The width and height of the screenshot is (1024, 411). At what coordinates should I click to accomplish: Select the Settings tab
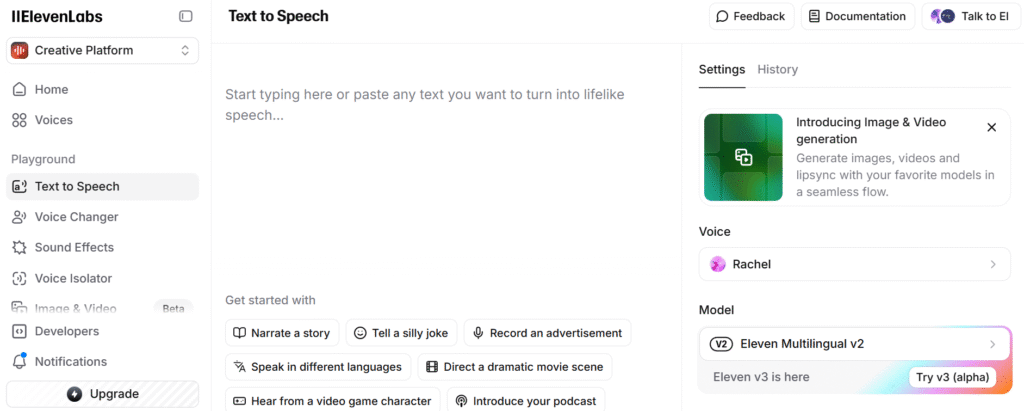(721, 69)
